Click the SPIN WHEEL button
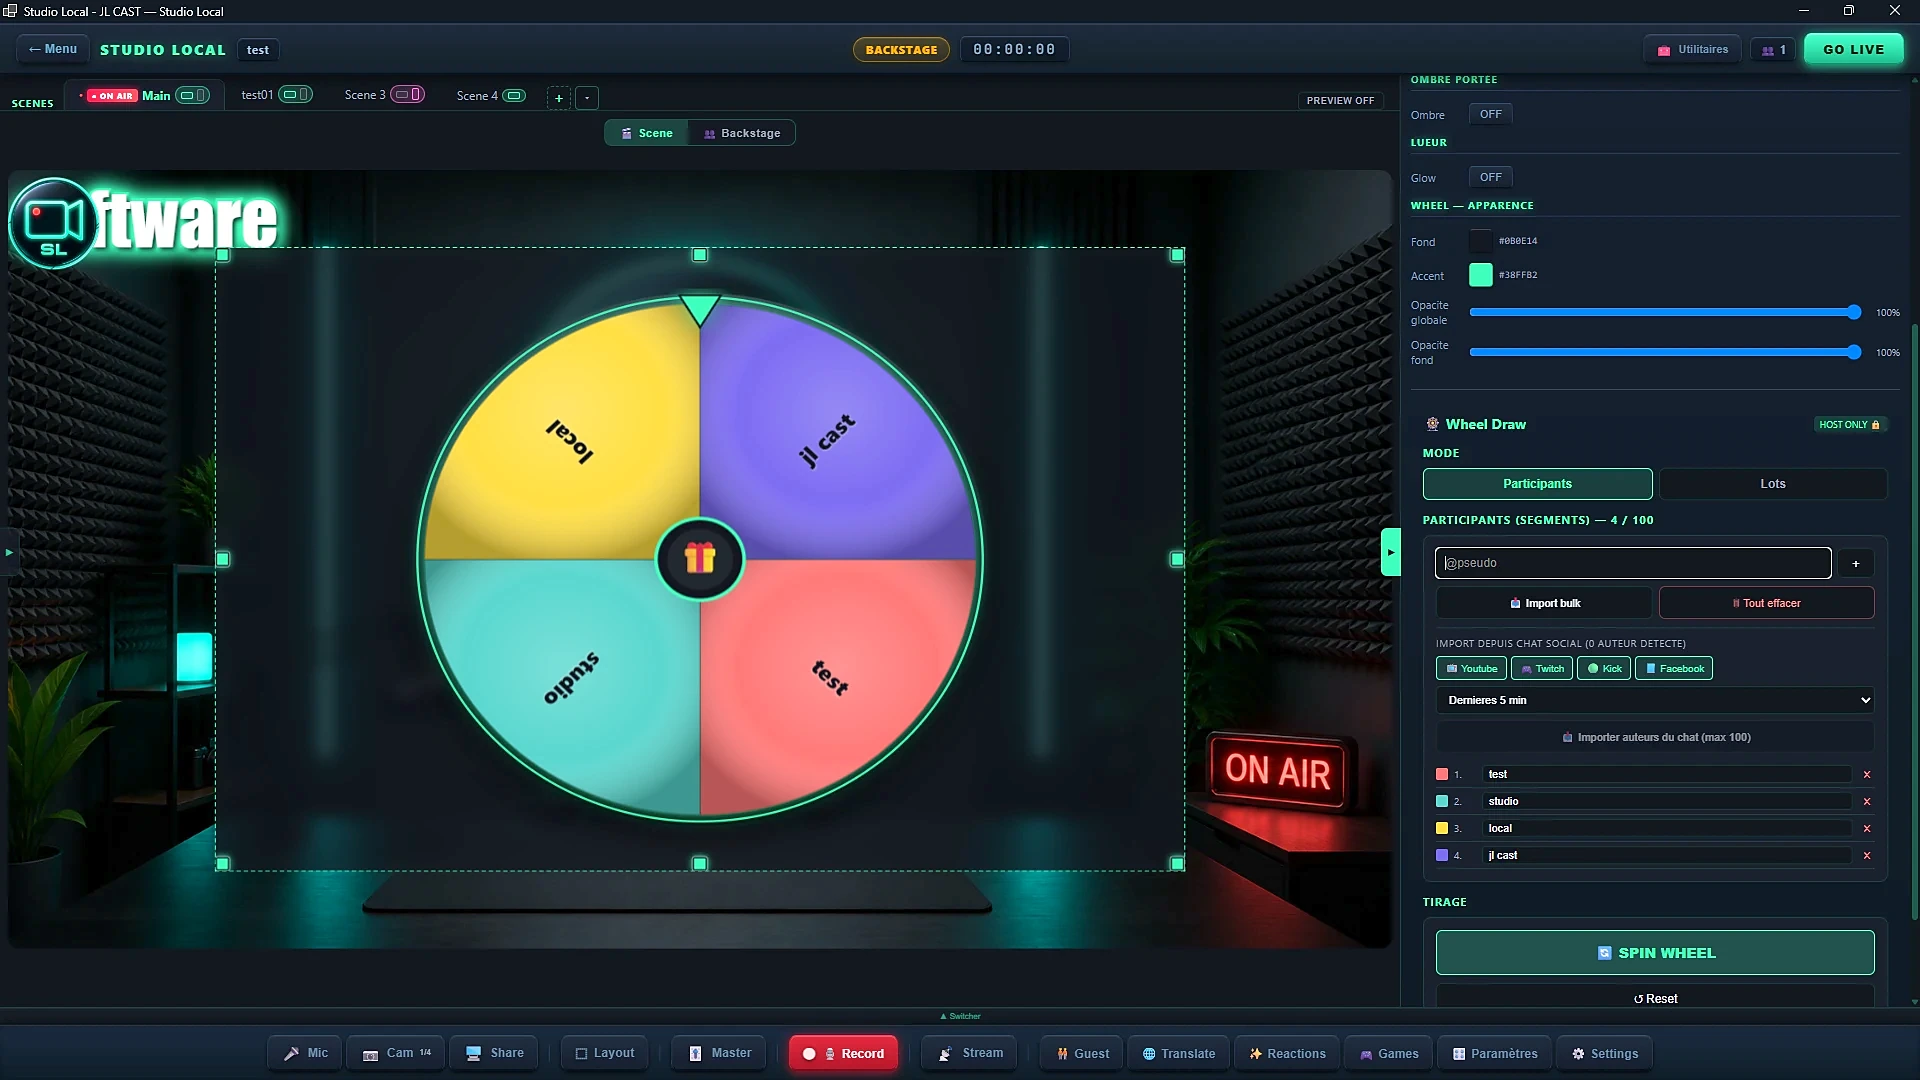Screen dimensions: 1920x1080 [x=1655, y=953]
